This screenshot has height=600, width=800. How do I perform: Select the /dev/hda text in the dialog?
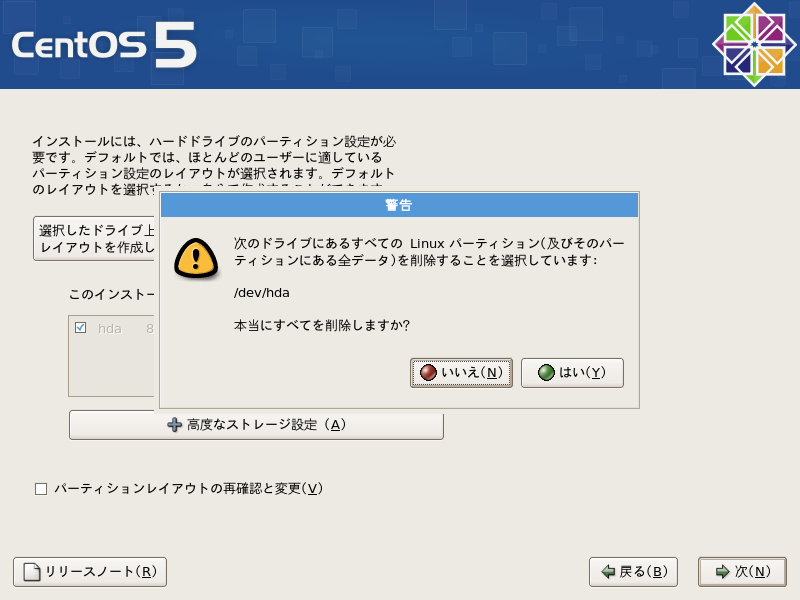click(x=262, y=293)
